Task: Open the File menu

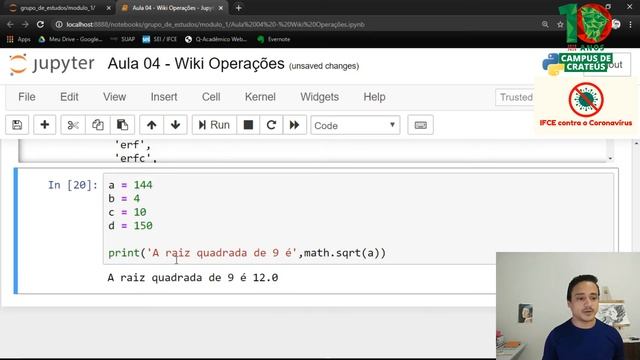Action: tap(27, 97)
